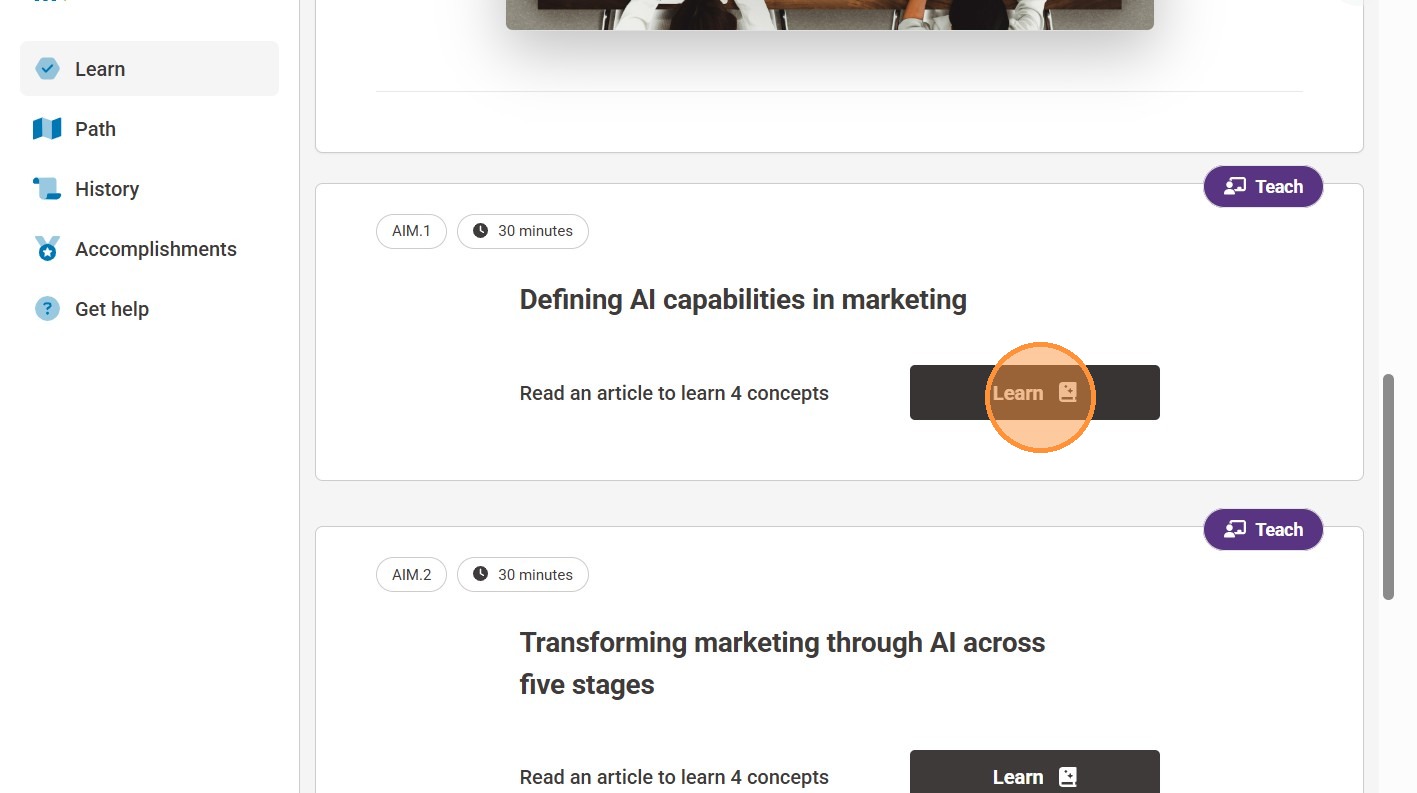Go to History in sidebar
Image resolution: width=1417 pixels, height=793 pixels.
coord(107,189)
